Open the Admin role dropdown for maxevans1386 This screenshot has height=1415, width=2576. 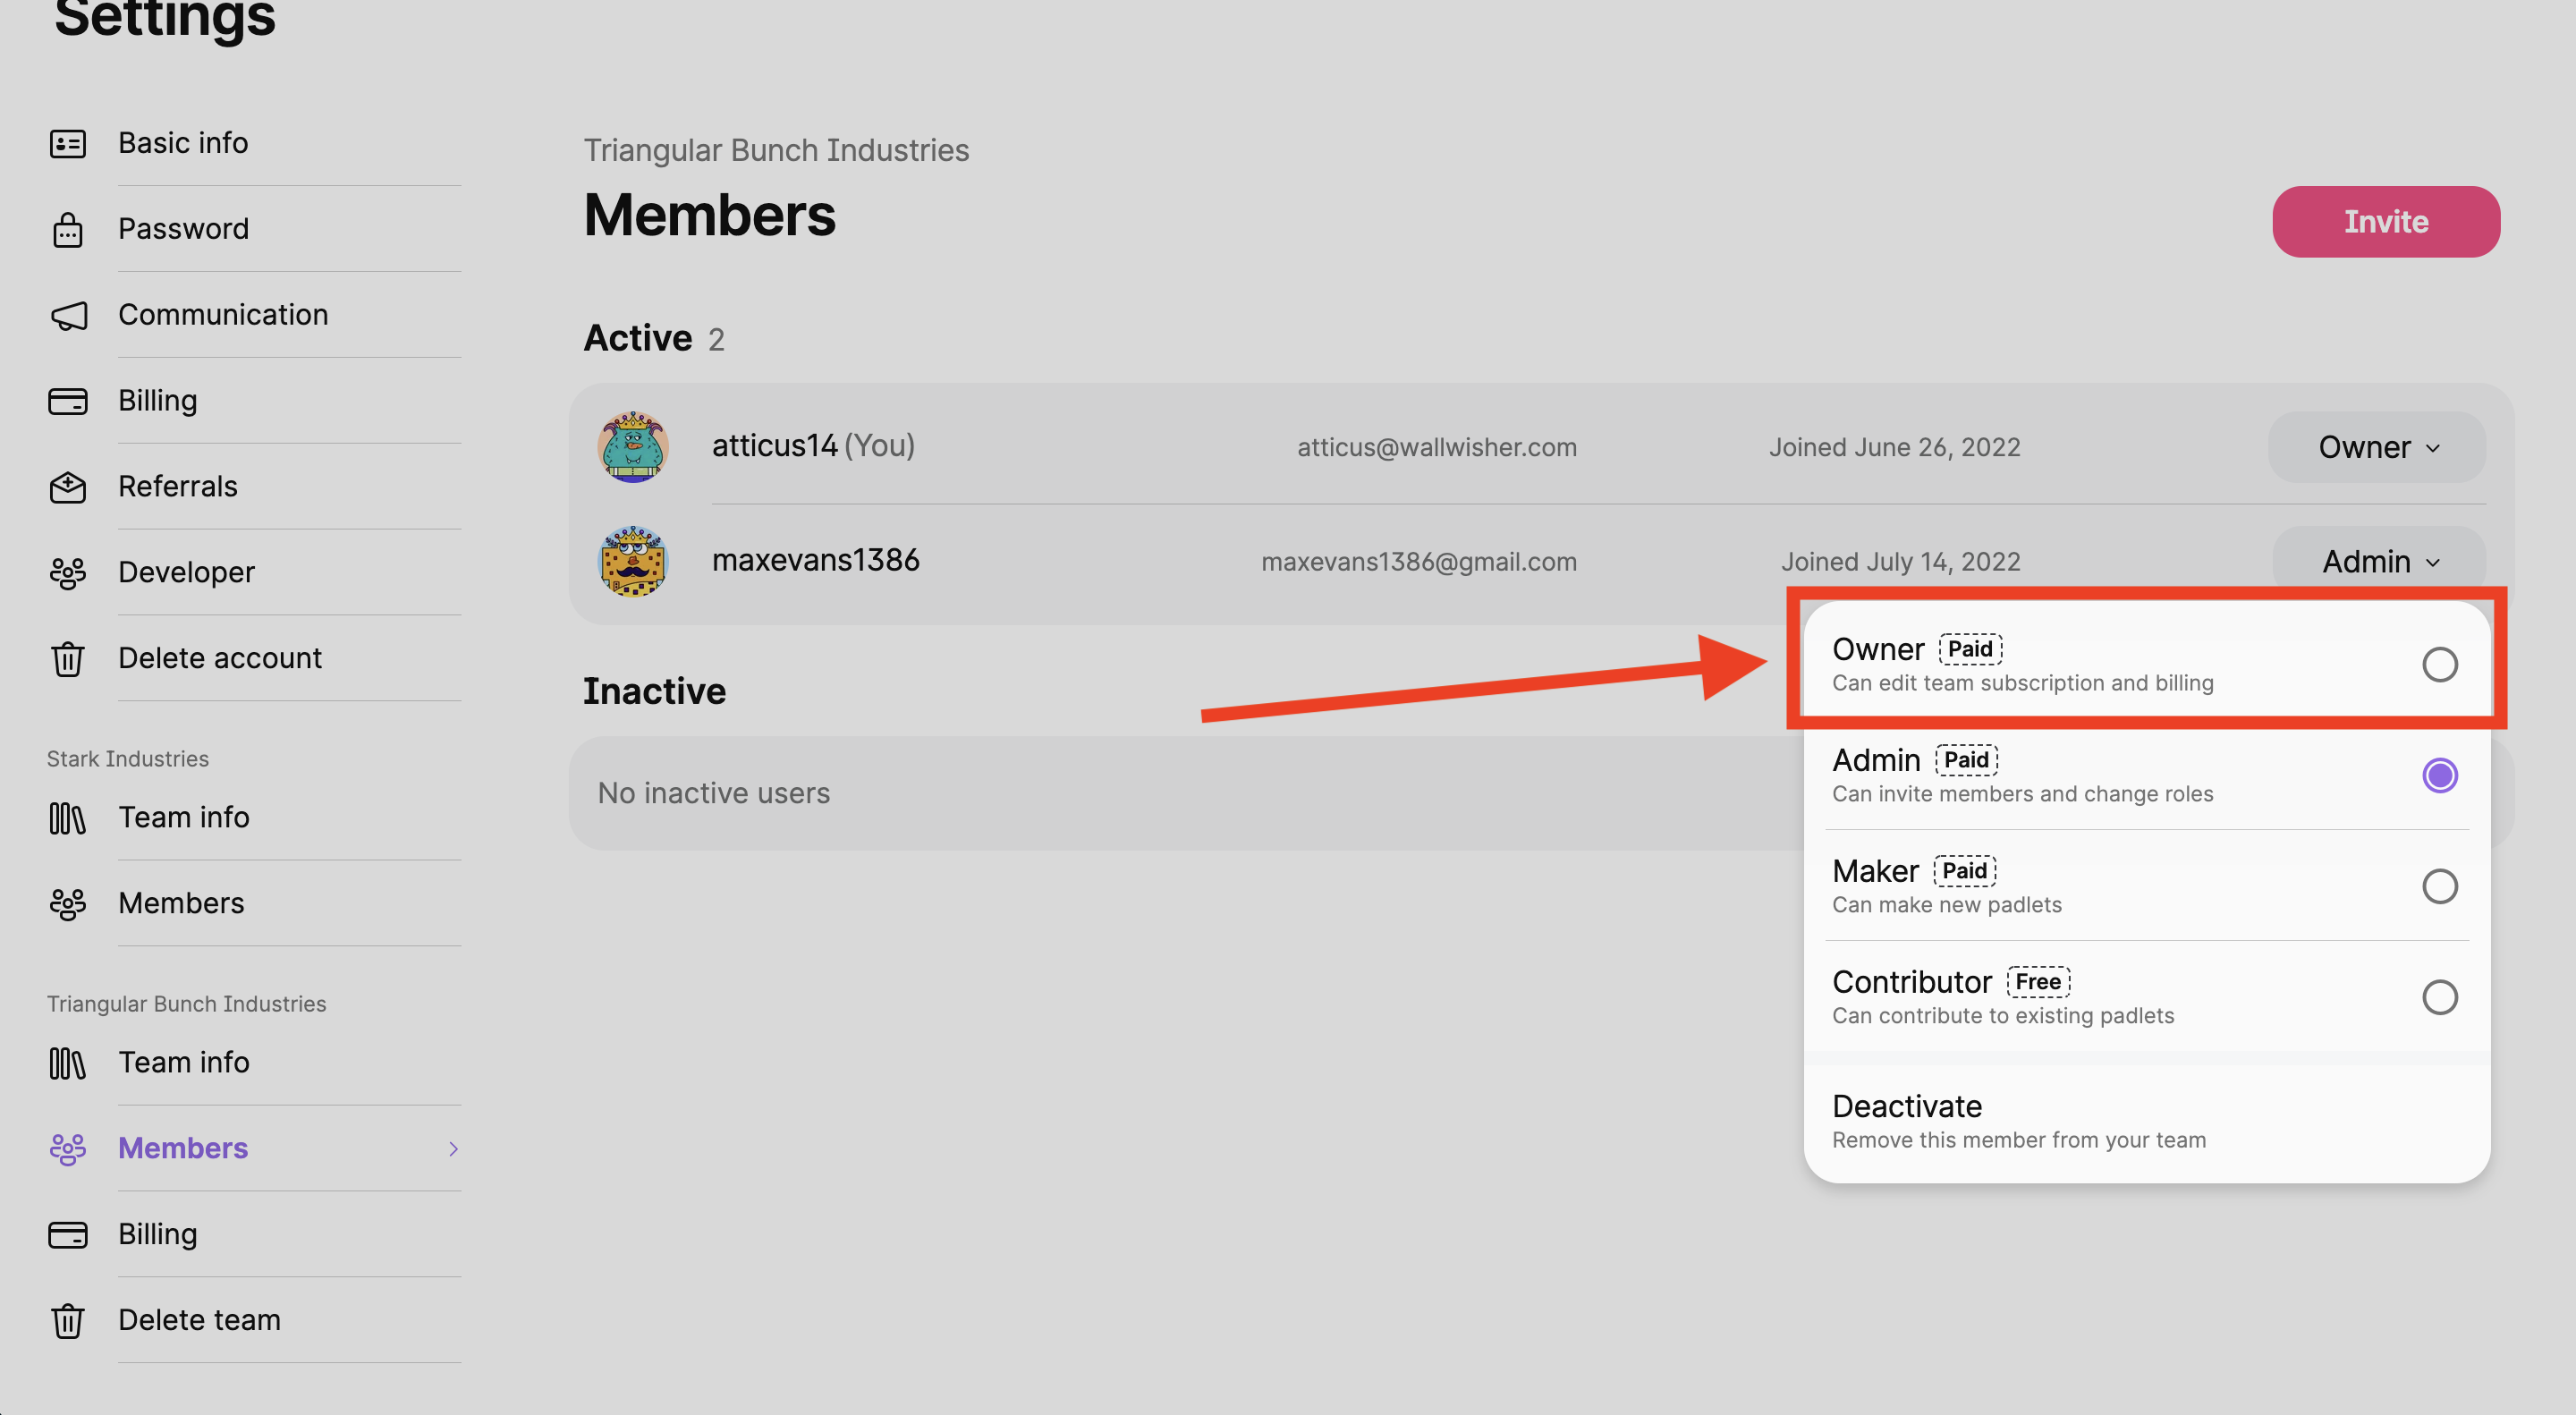coord(2380,562)
